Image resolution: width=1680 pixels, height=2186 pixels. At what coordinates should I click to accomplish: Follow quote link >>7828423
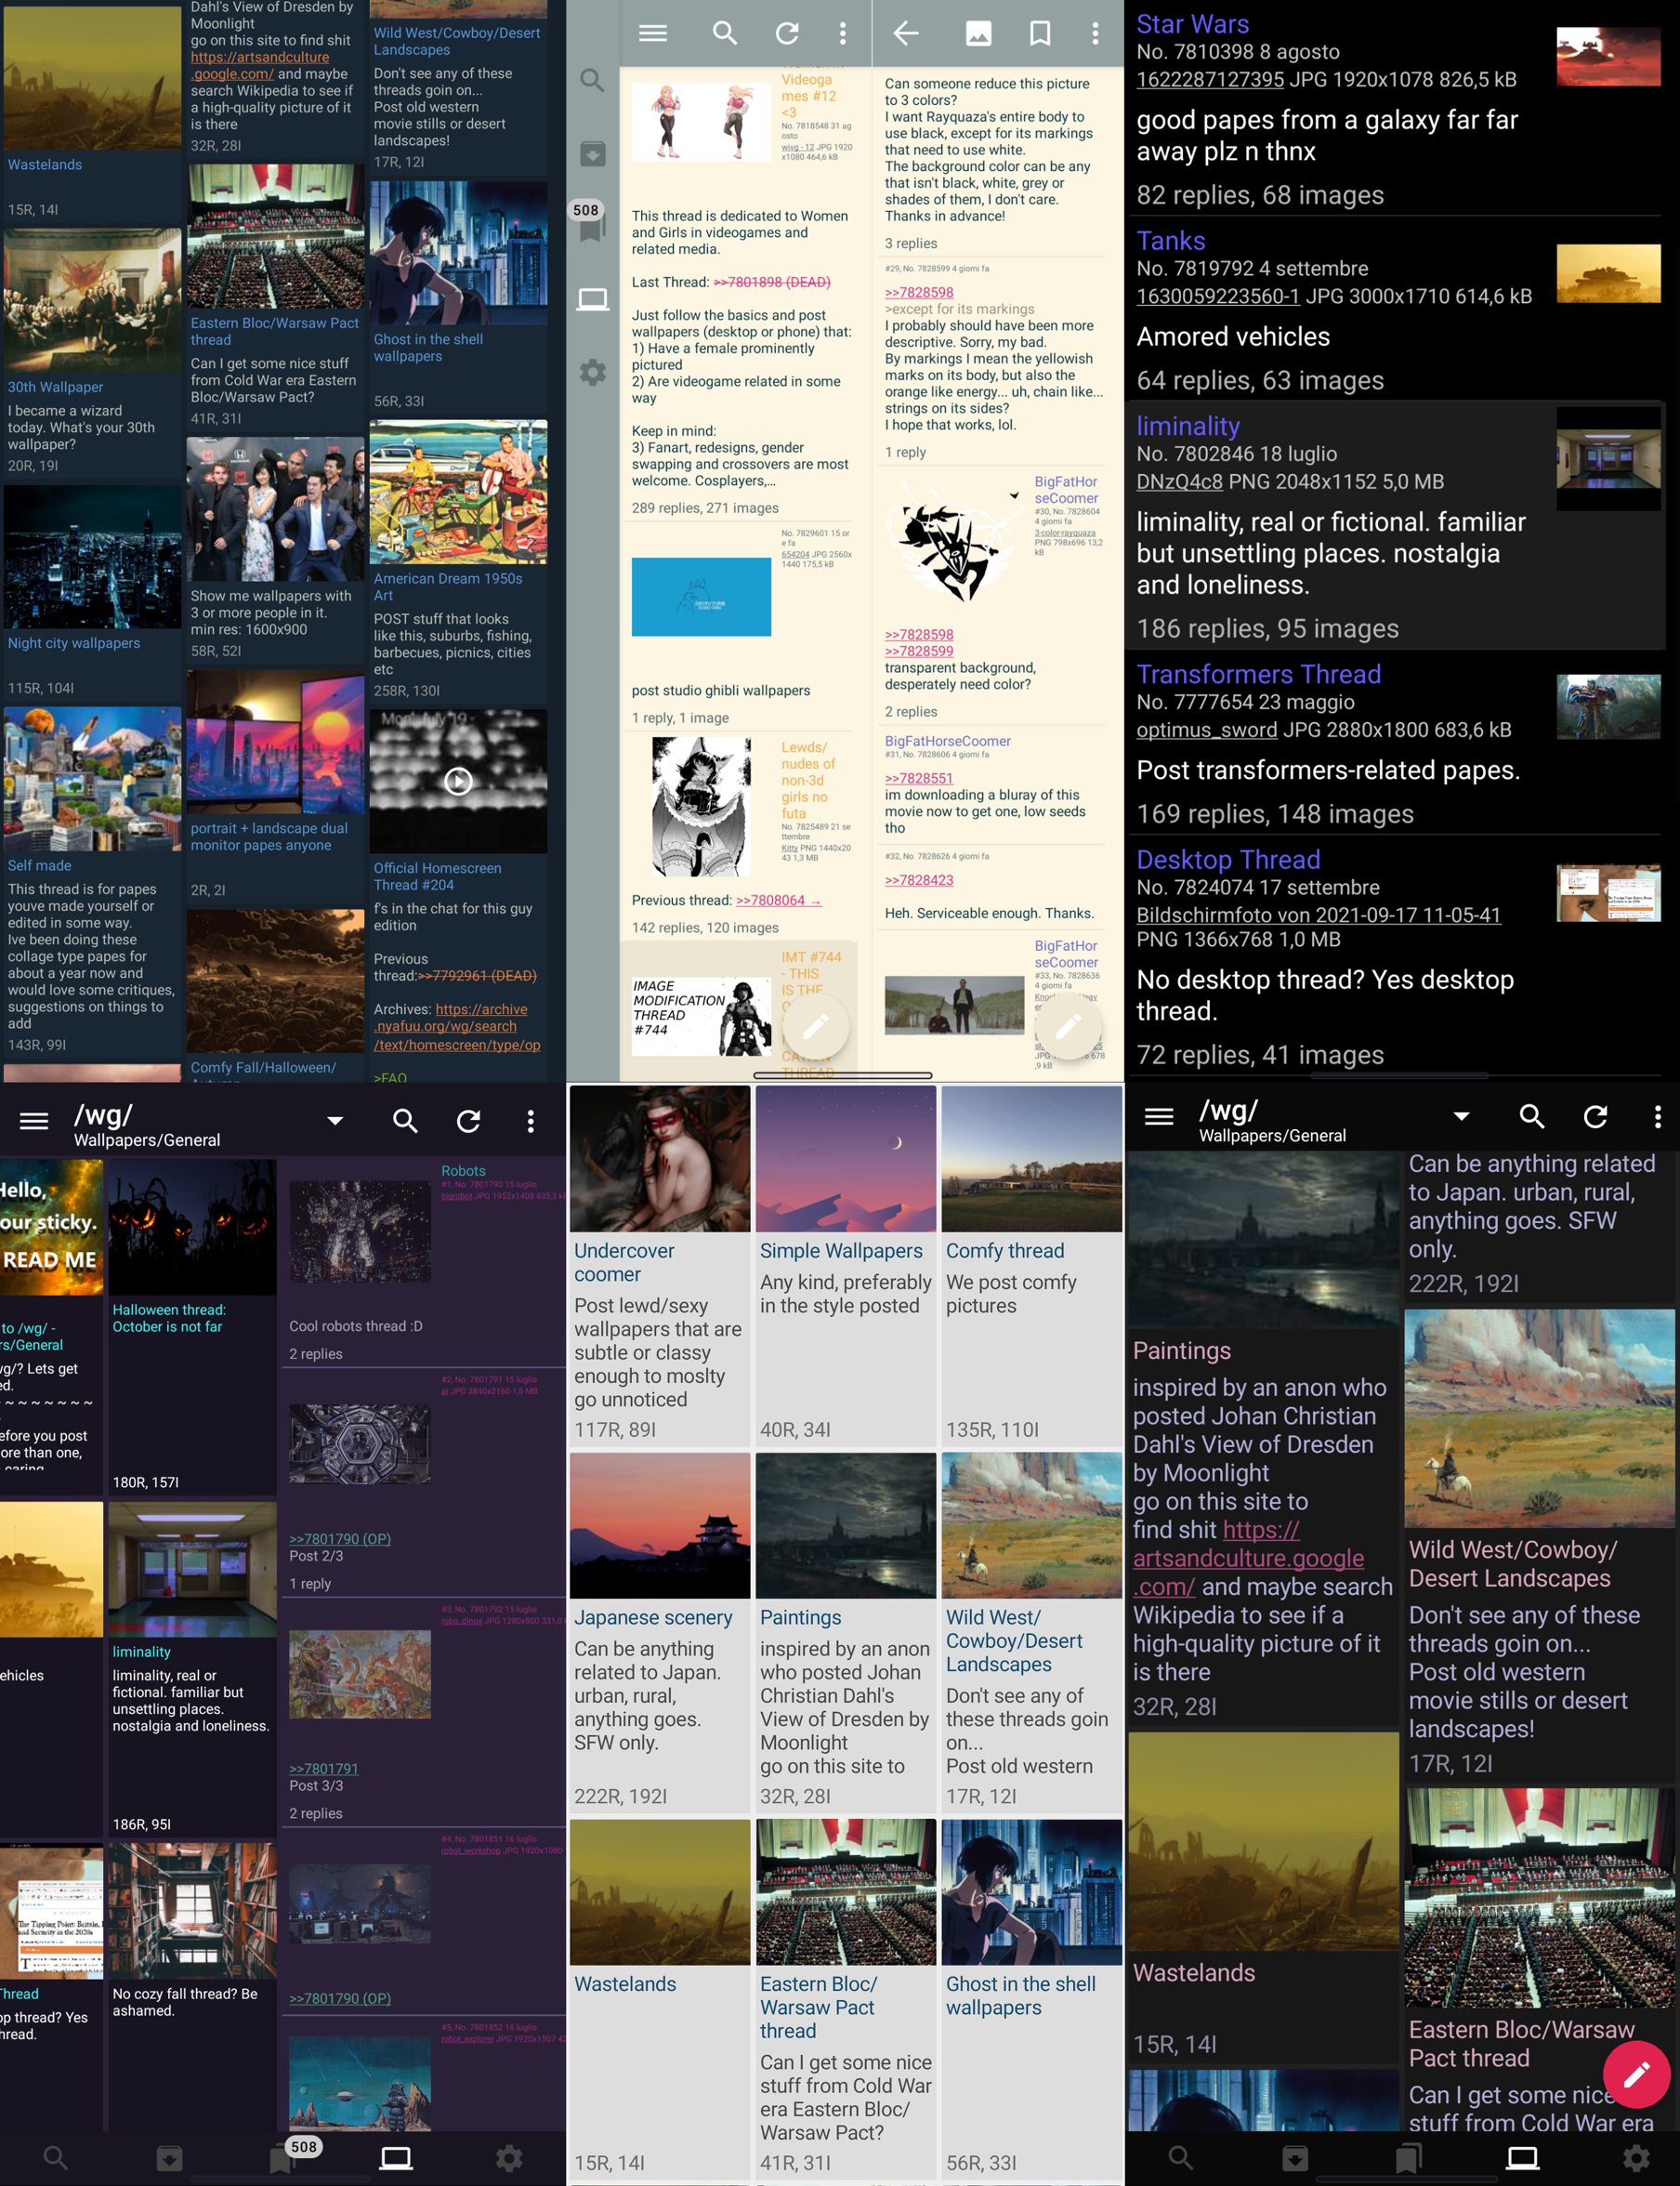pos(919,880)
